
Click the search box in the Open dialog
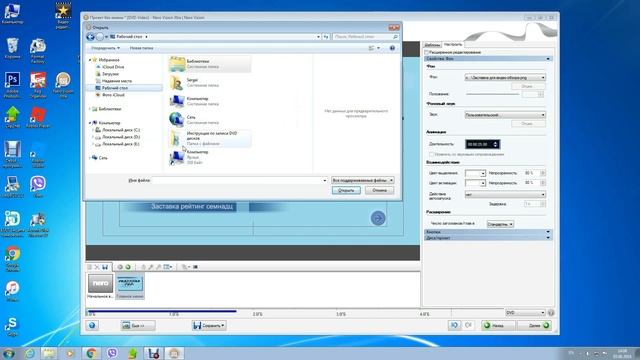(x=365, y=37)
